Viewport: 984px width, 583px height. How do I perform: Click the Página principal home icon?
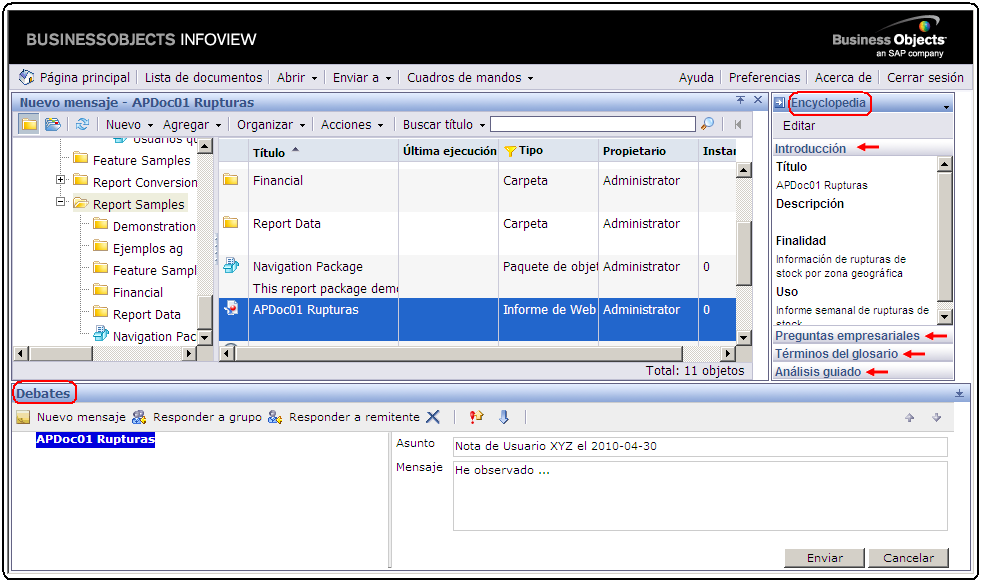[27, 77]
